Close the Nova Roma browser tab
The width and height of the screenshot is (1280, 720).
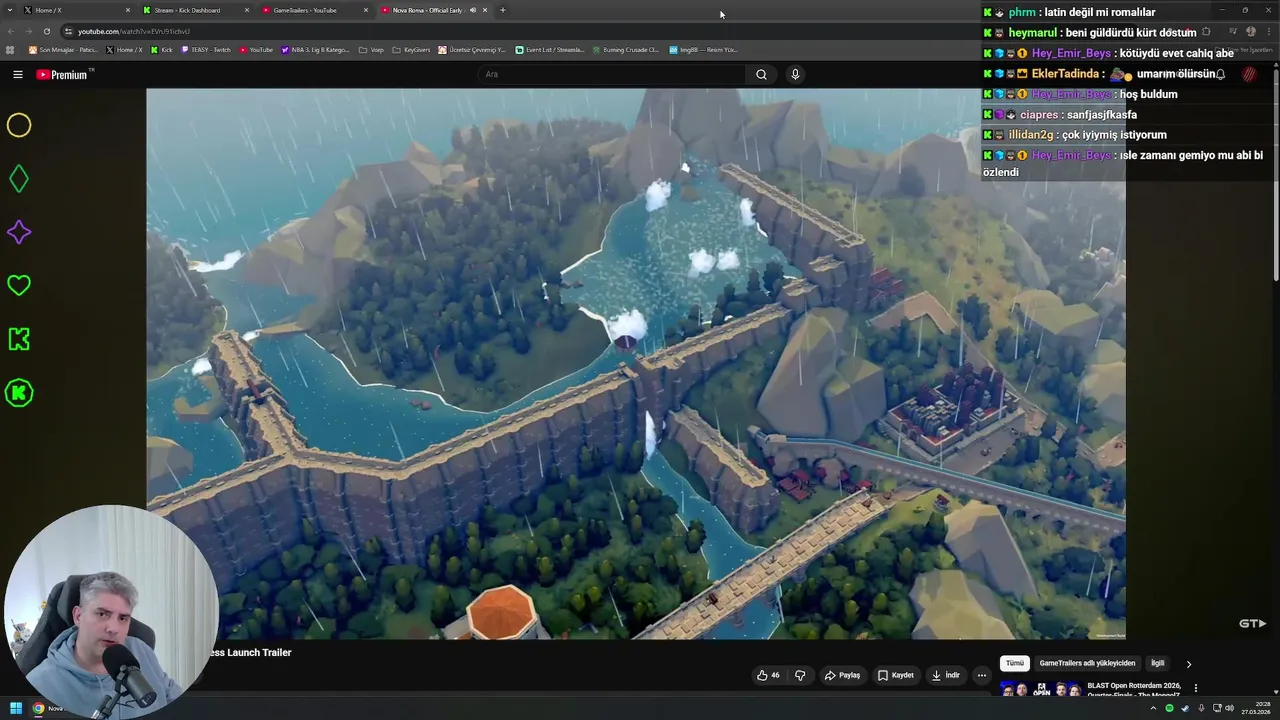tap(485, 10)
